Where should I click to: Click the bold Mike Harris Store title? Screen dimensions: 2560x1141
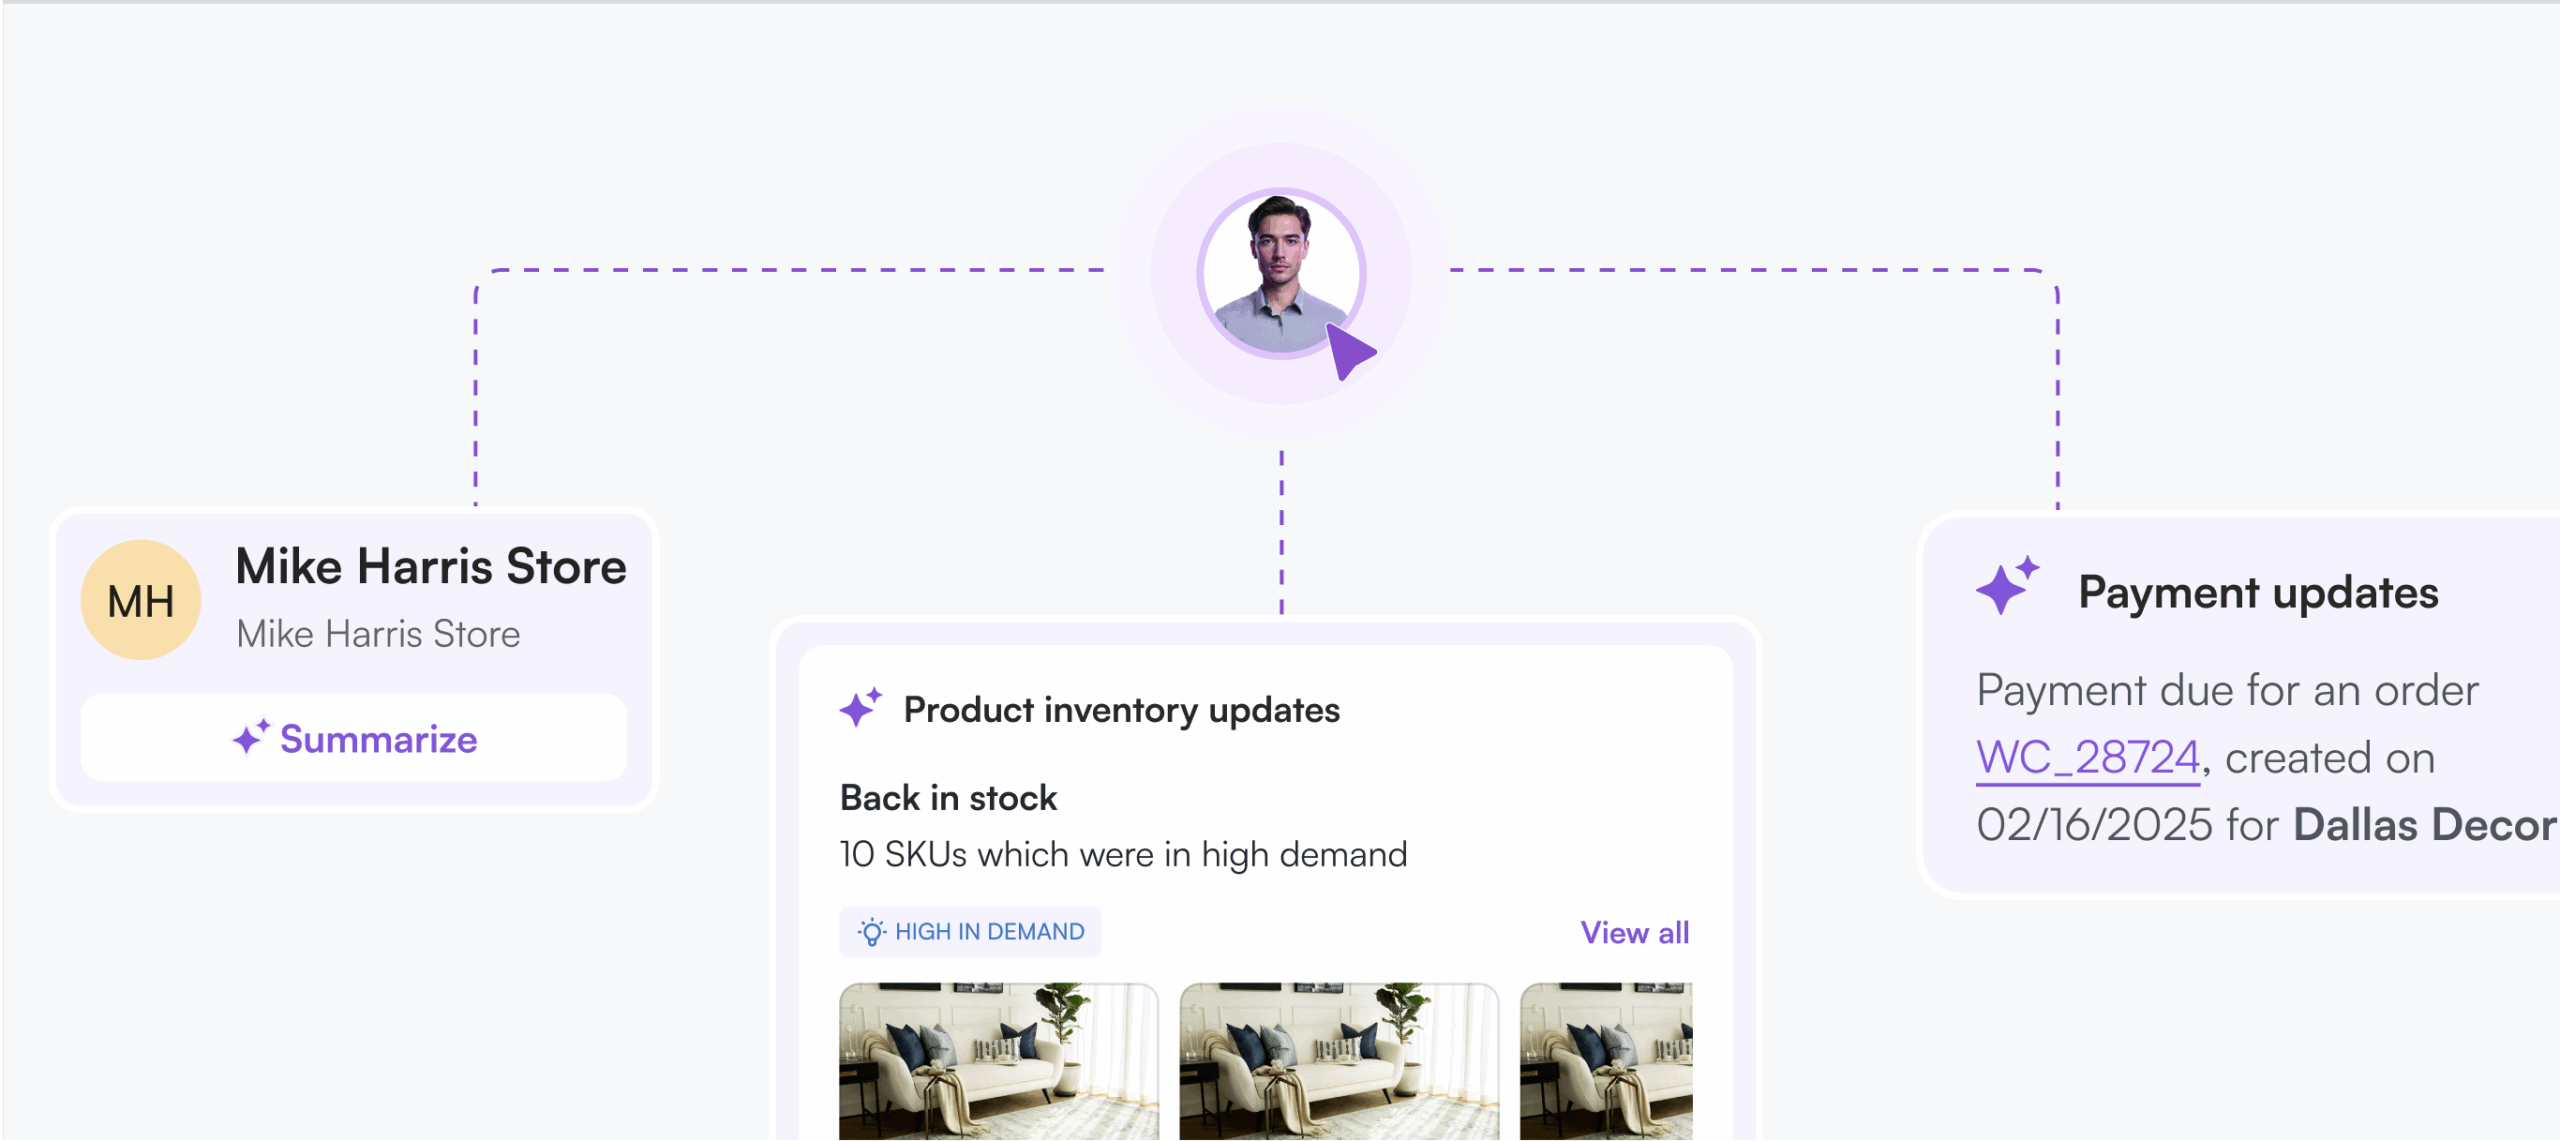pyautogui.click(x=431, y=566)
